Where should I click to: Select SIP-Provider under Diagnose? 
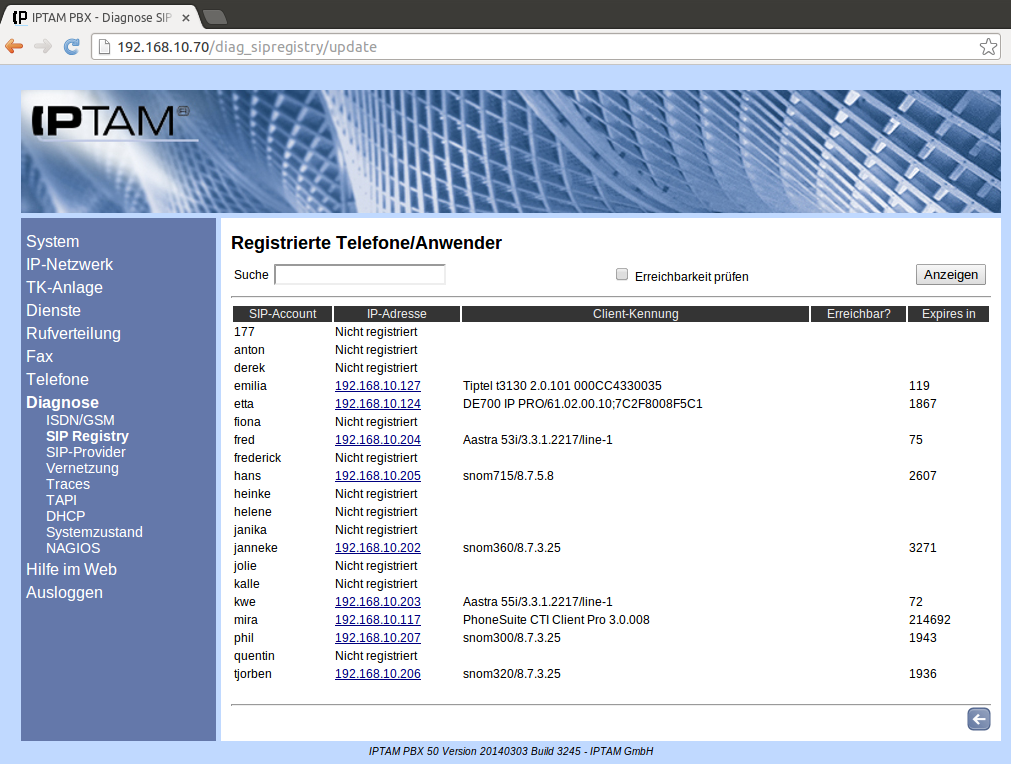tap(86, 452)
